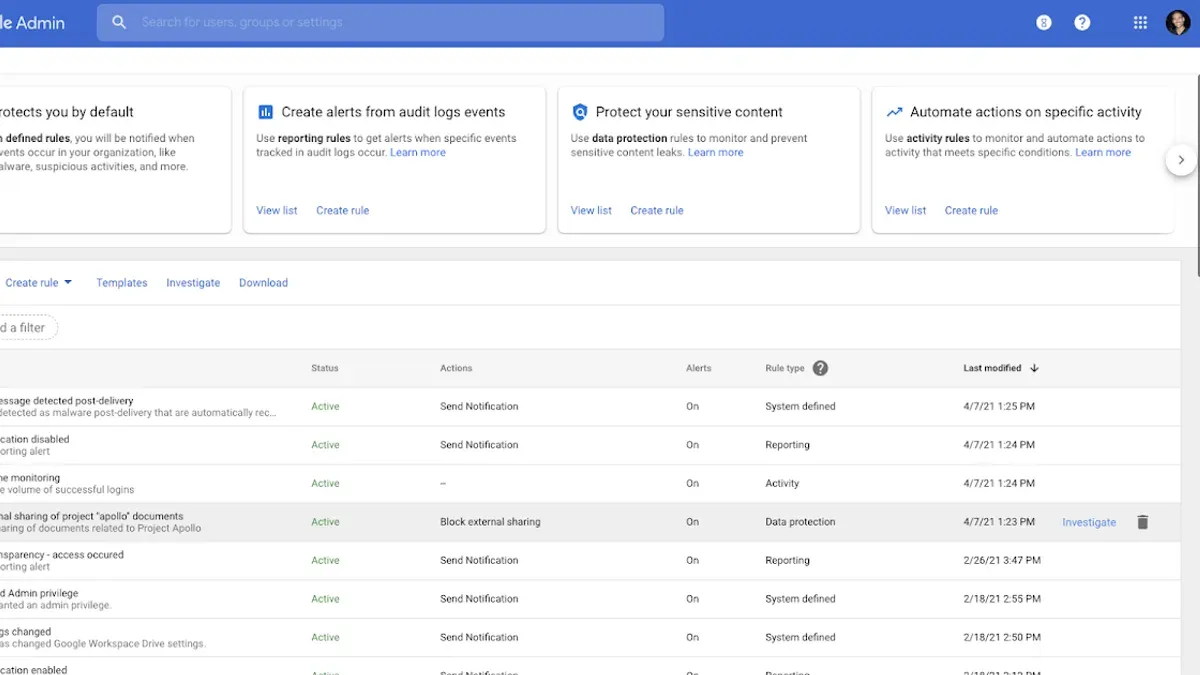Open Learn more for data protection rules
This screenshot has width=1200, height=675.
pos(716,152)
